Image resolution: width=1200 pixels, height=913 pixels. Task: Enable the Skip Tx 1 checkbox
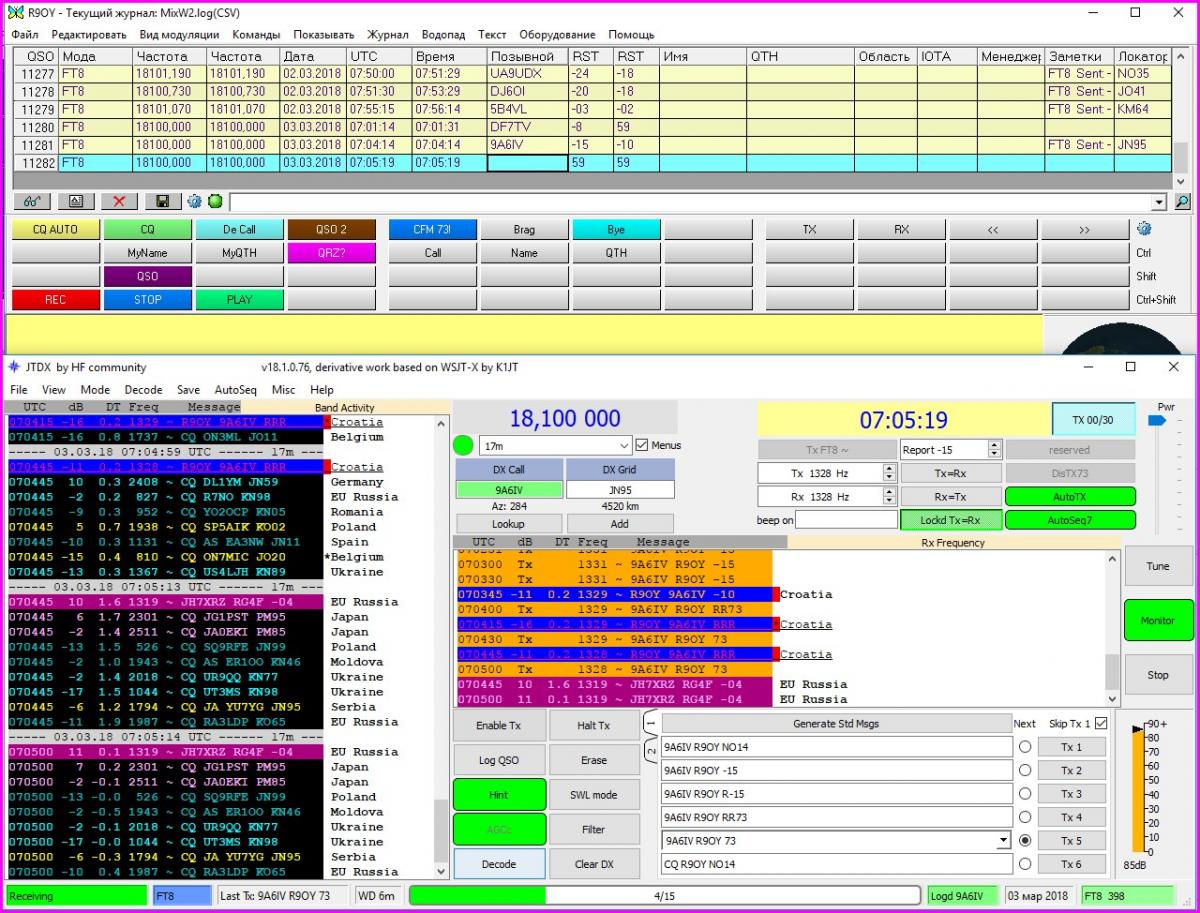(1101, 723)
